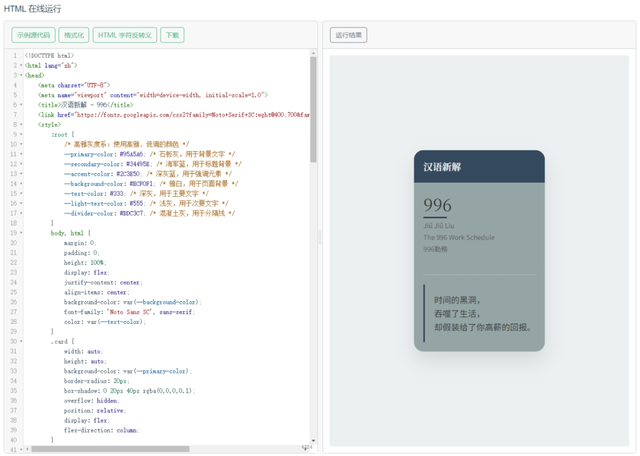Click the flex-direction: column line
640x456 pixels.
coord(102,430)
